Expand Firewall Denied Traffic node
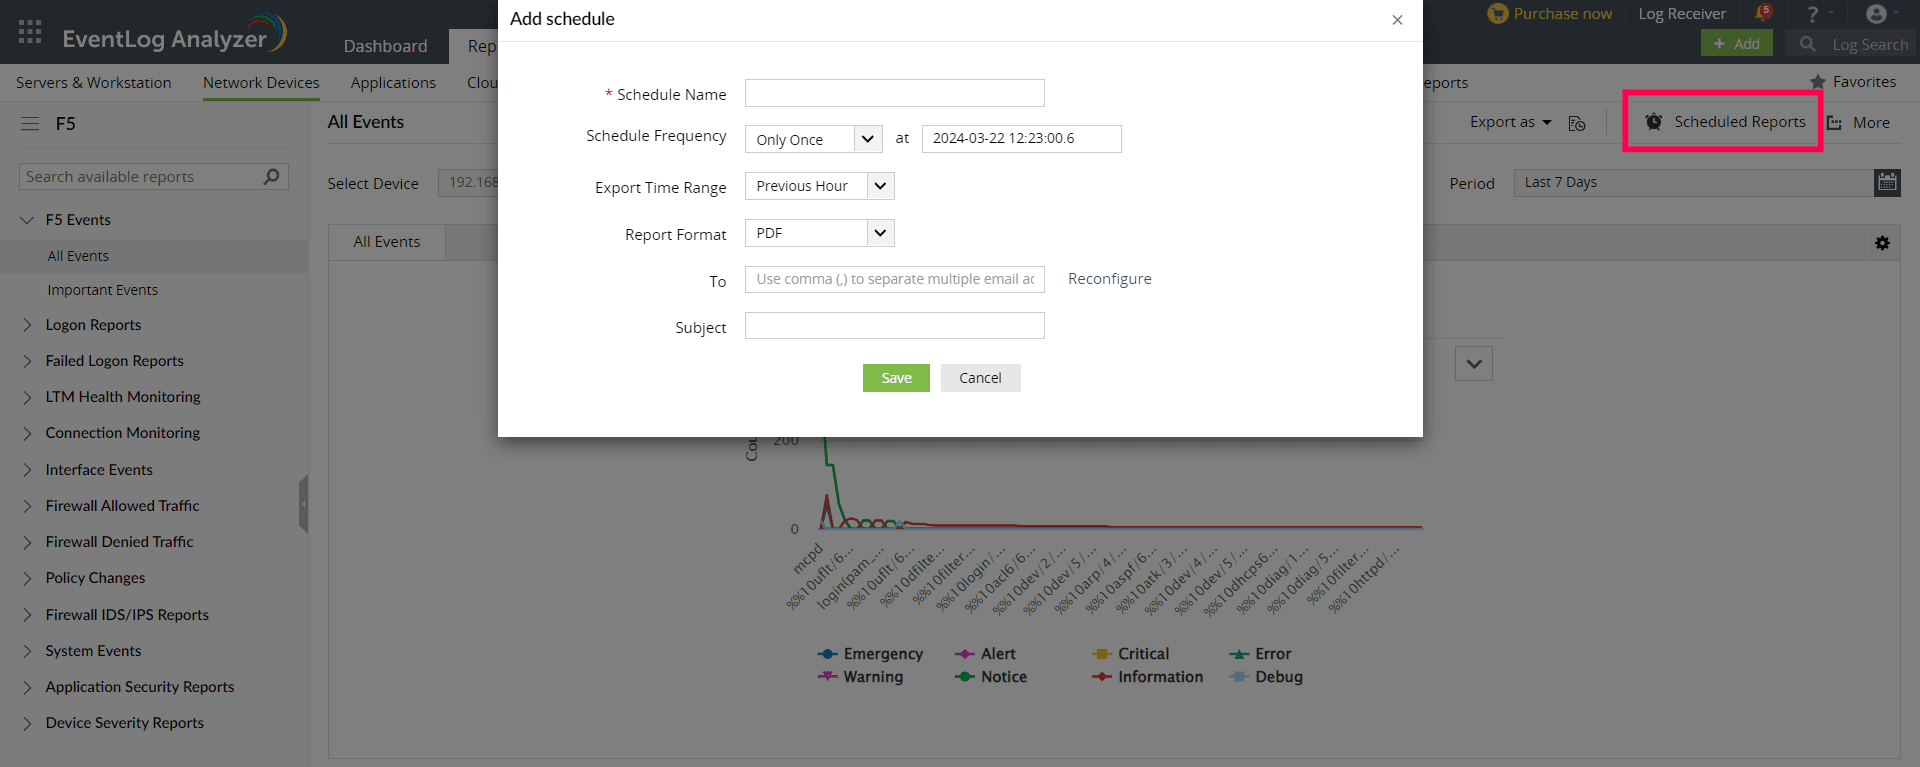The height and width of the screenshot is (767, 1920). tap(27, 542)
